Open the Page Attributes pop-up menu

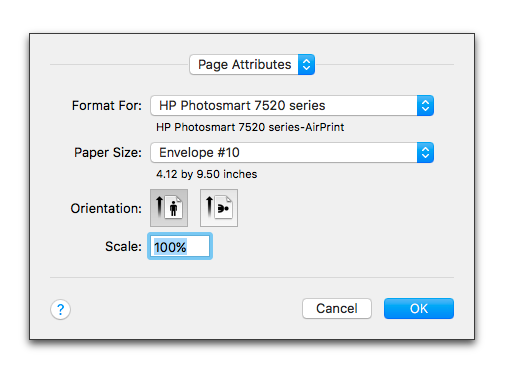252,64
